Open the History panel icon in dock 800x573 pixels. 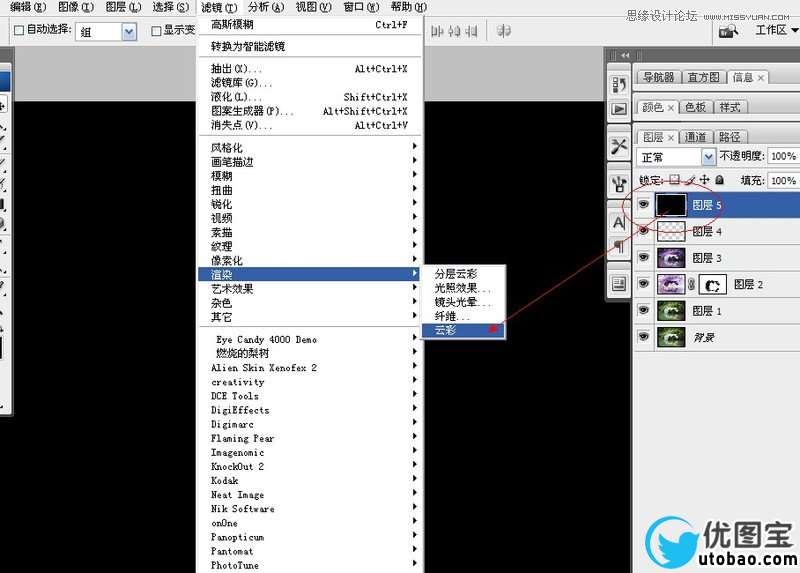coord(619,85)
